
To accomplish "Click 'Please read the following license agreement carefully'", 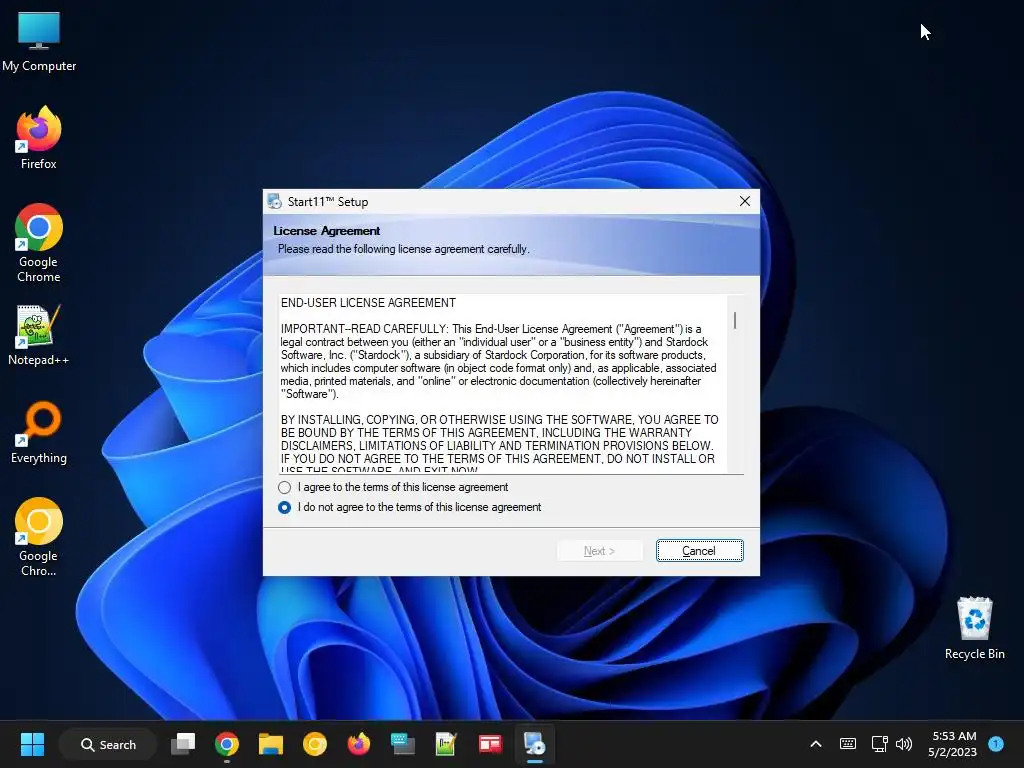I will [x=403, y=249].
